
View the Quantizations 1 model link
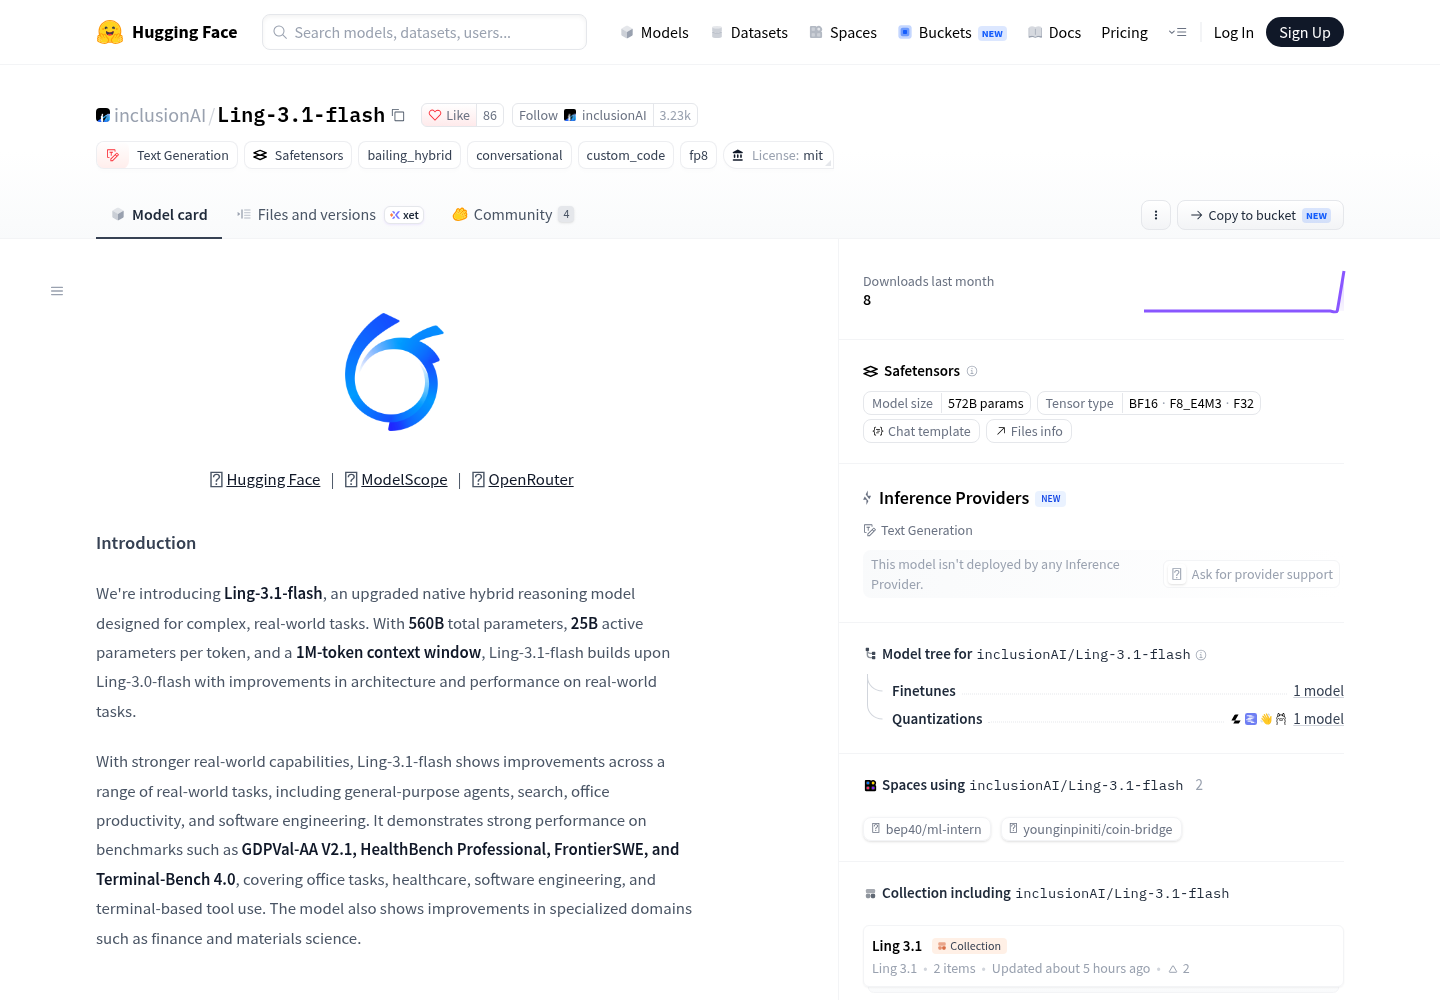point(1318,719)
